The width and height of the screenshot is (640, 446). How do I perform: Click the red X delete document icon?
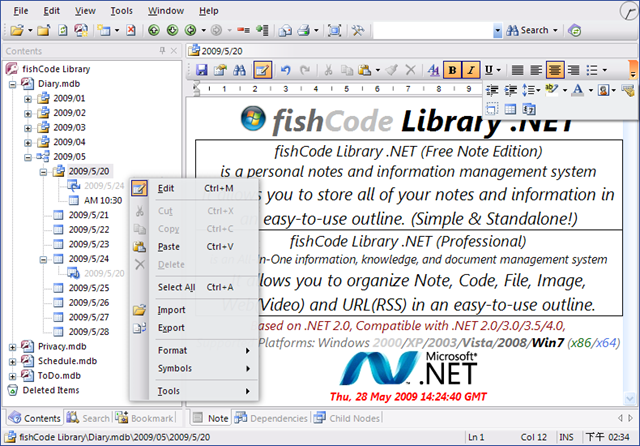[x=131, y=30]
